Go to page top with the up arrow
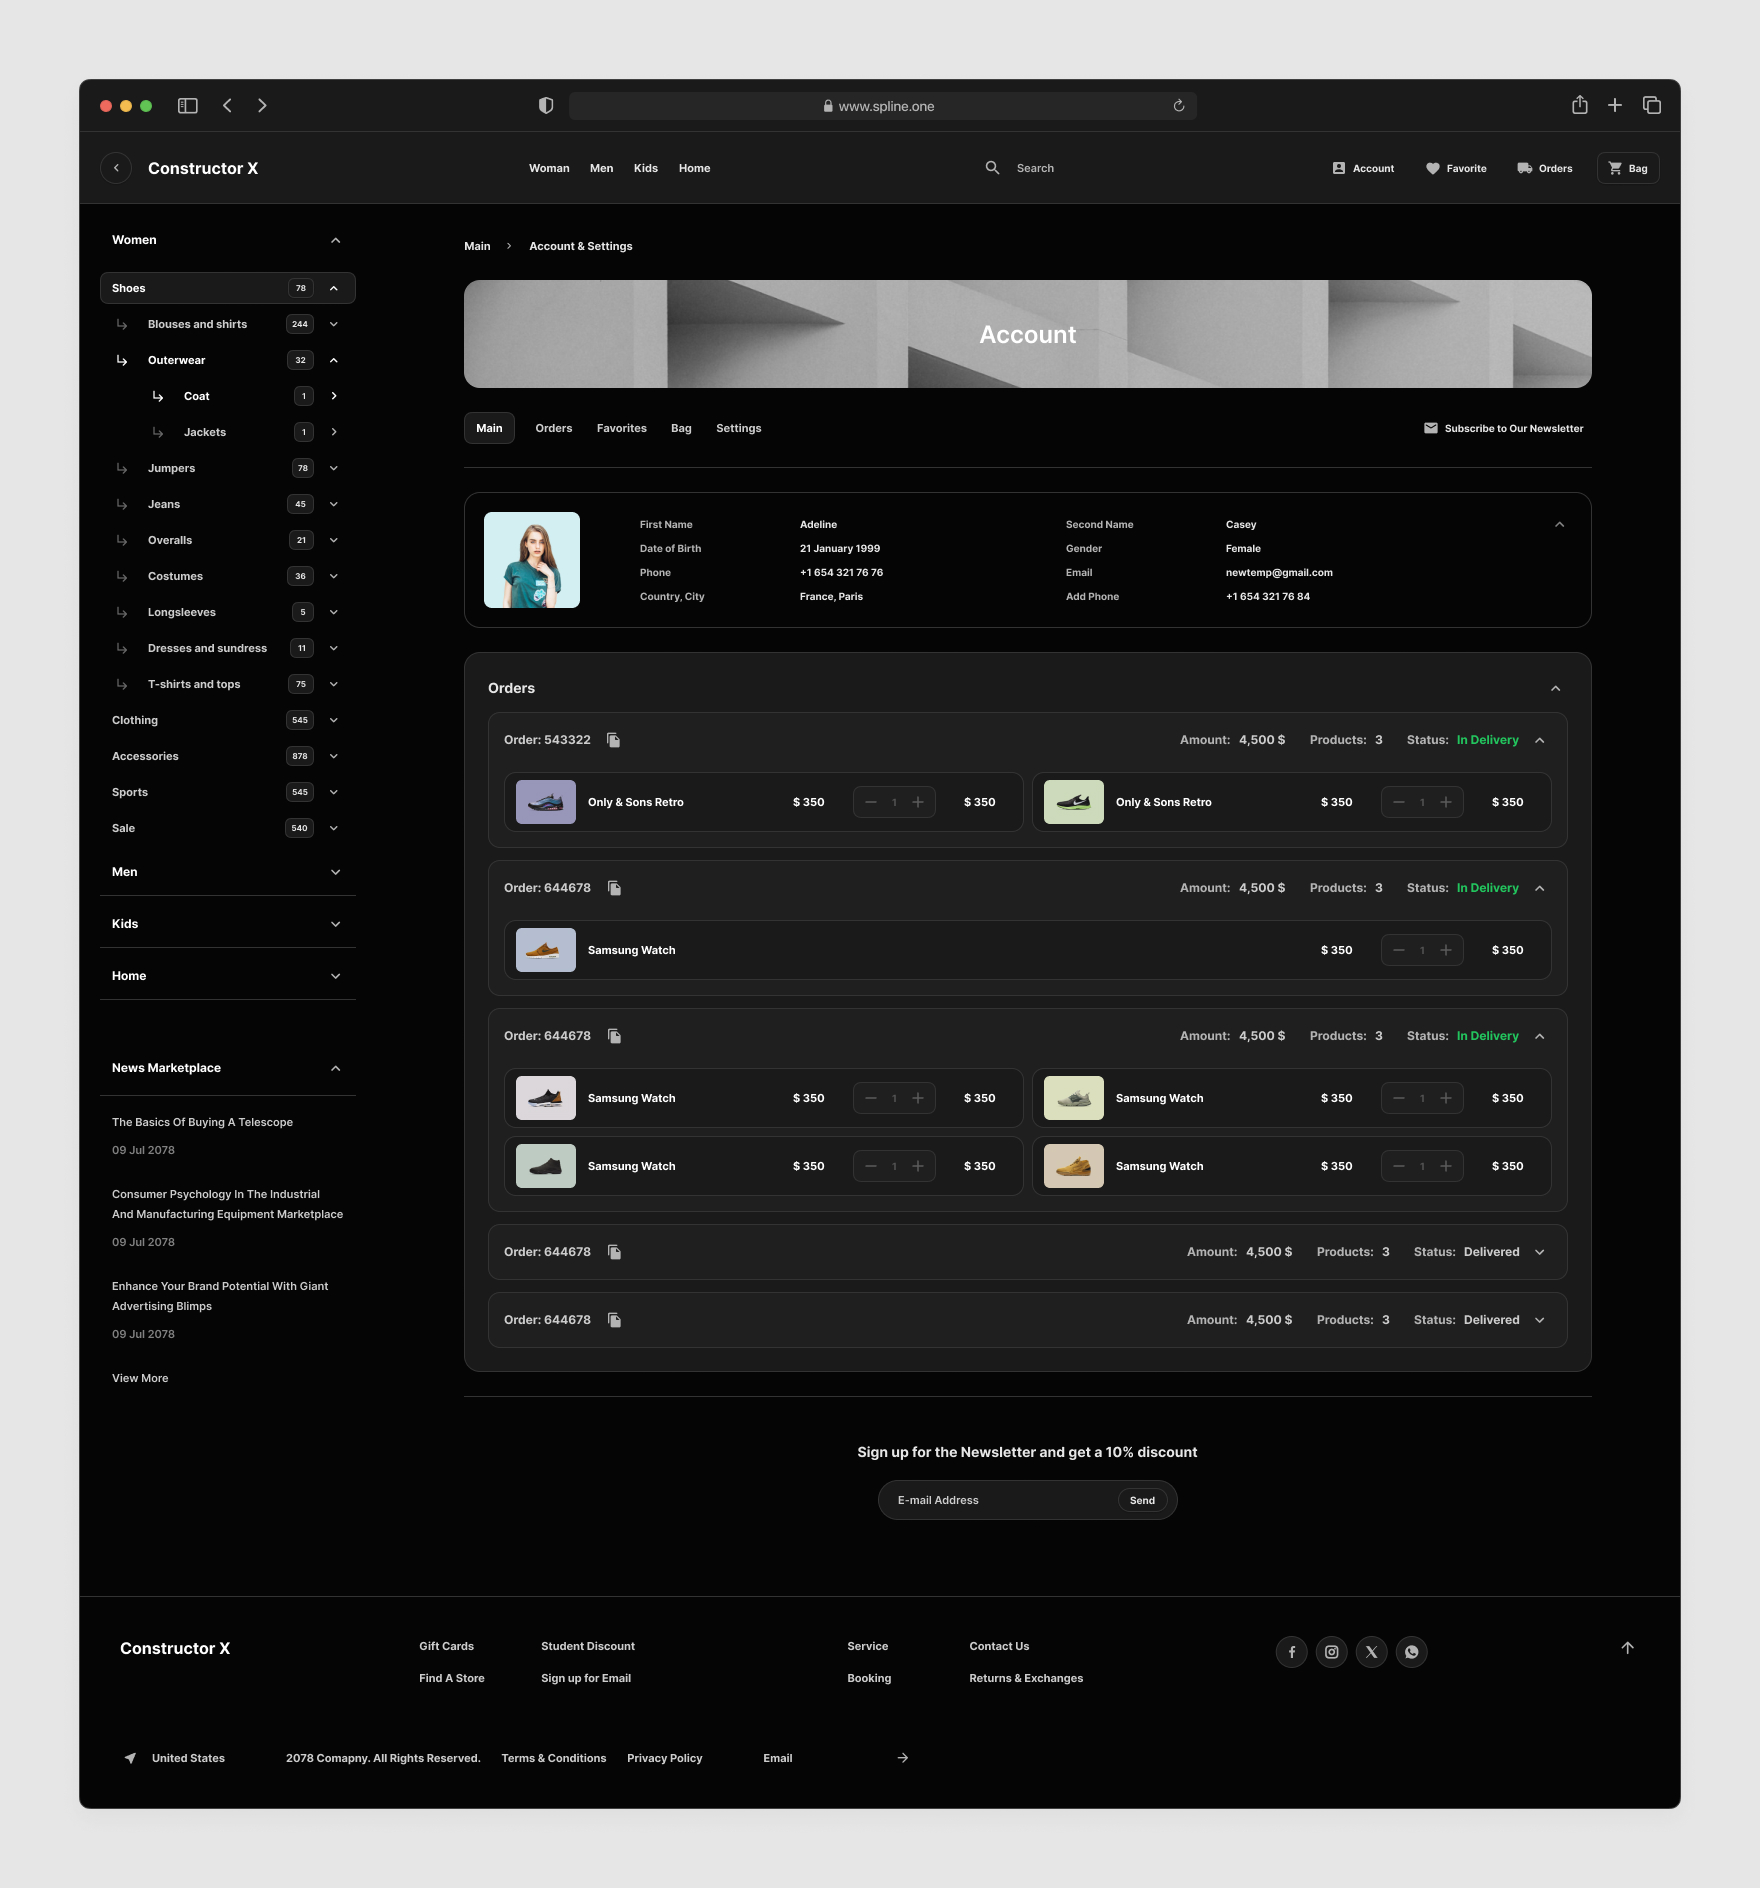The height and width of the screenshot is (1888, 1760). (x=1628, y=1648)
